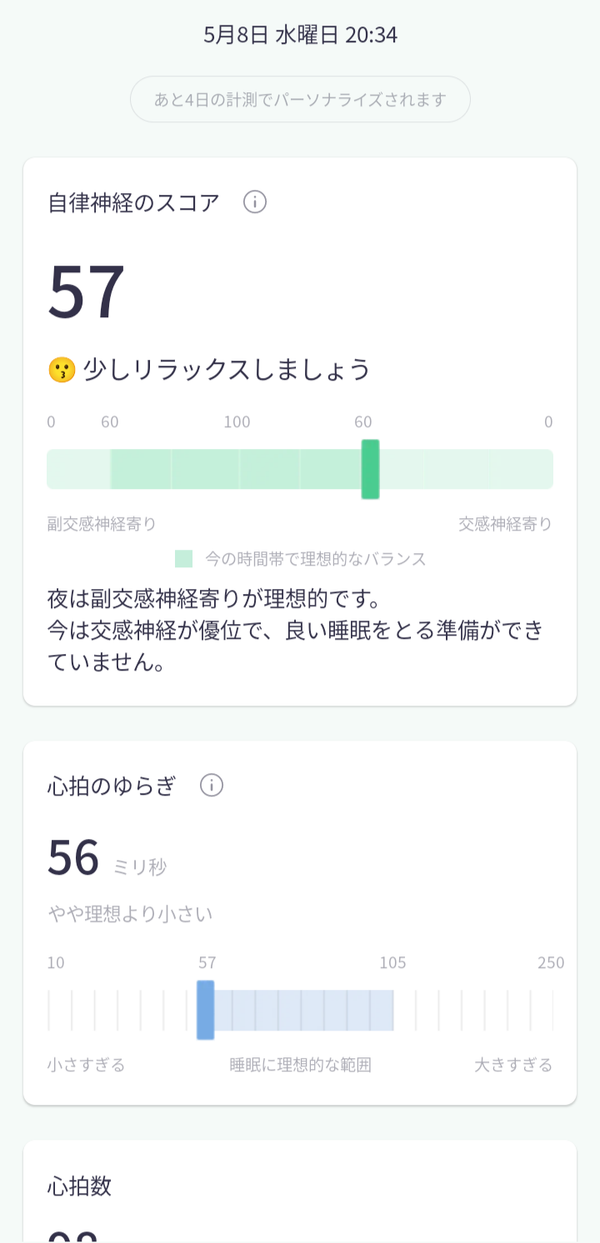Tap the light blue ideal range band
This screenshot has height=1243, width=600.
coord(304,1010)
